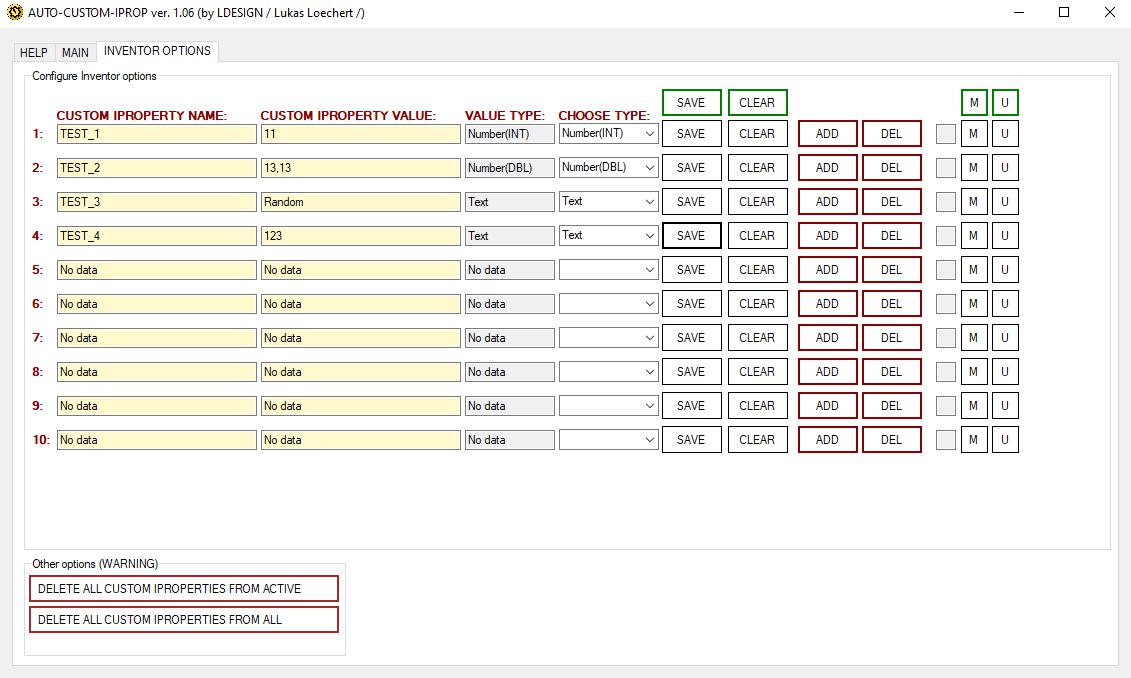This screenshot has height=678, width=1131.
Task: Toggle the small checkbox in row 2
Action: tap(946, 168)
